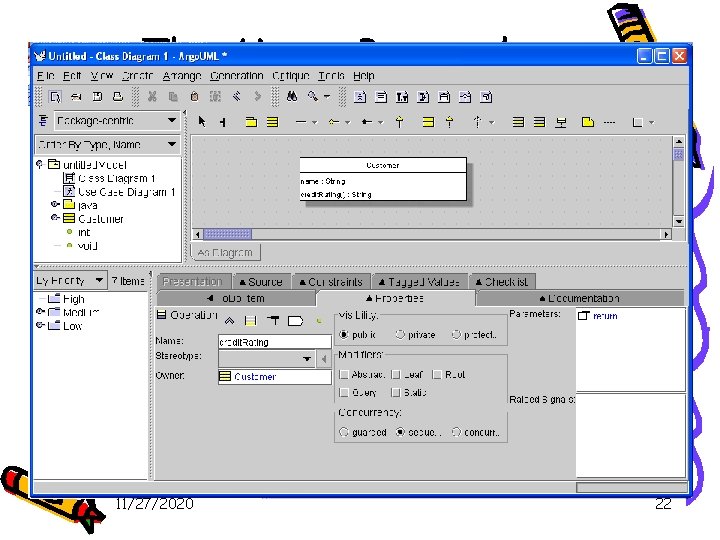
Task: Open the Edit menu
Action: [x=72, y=75]
